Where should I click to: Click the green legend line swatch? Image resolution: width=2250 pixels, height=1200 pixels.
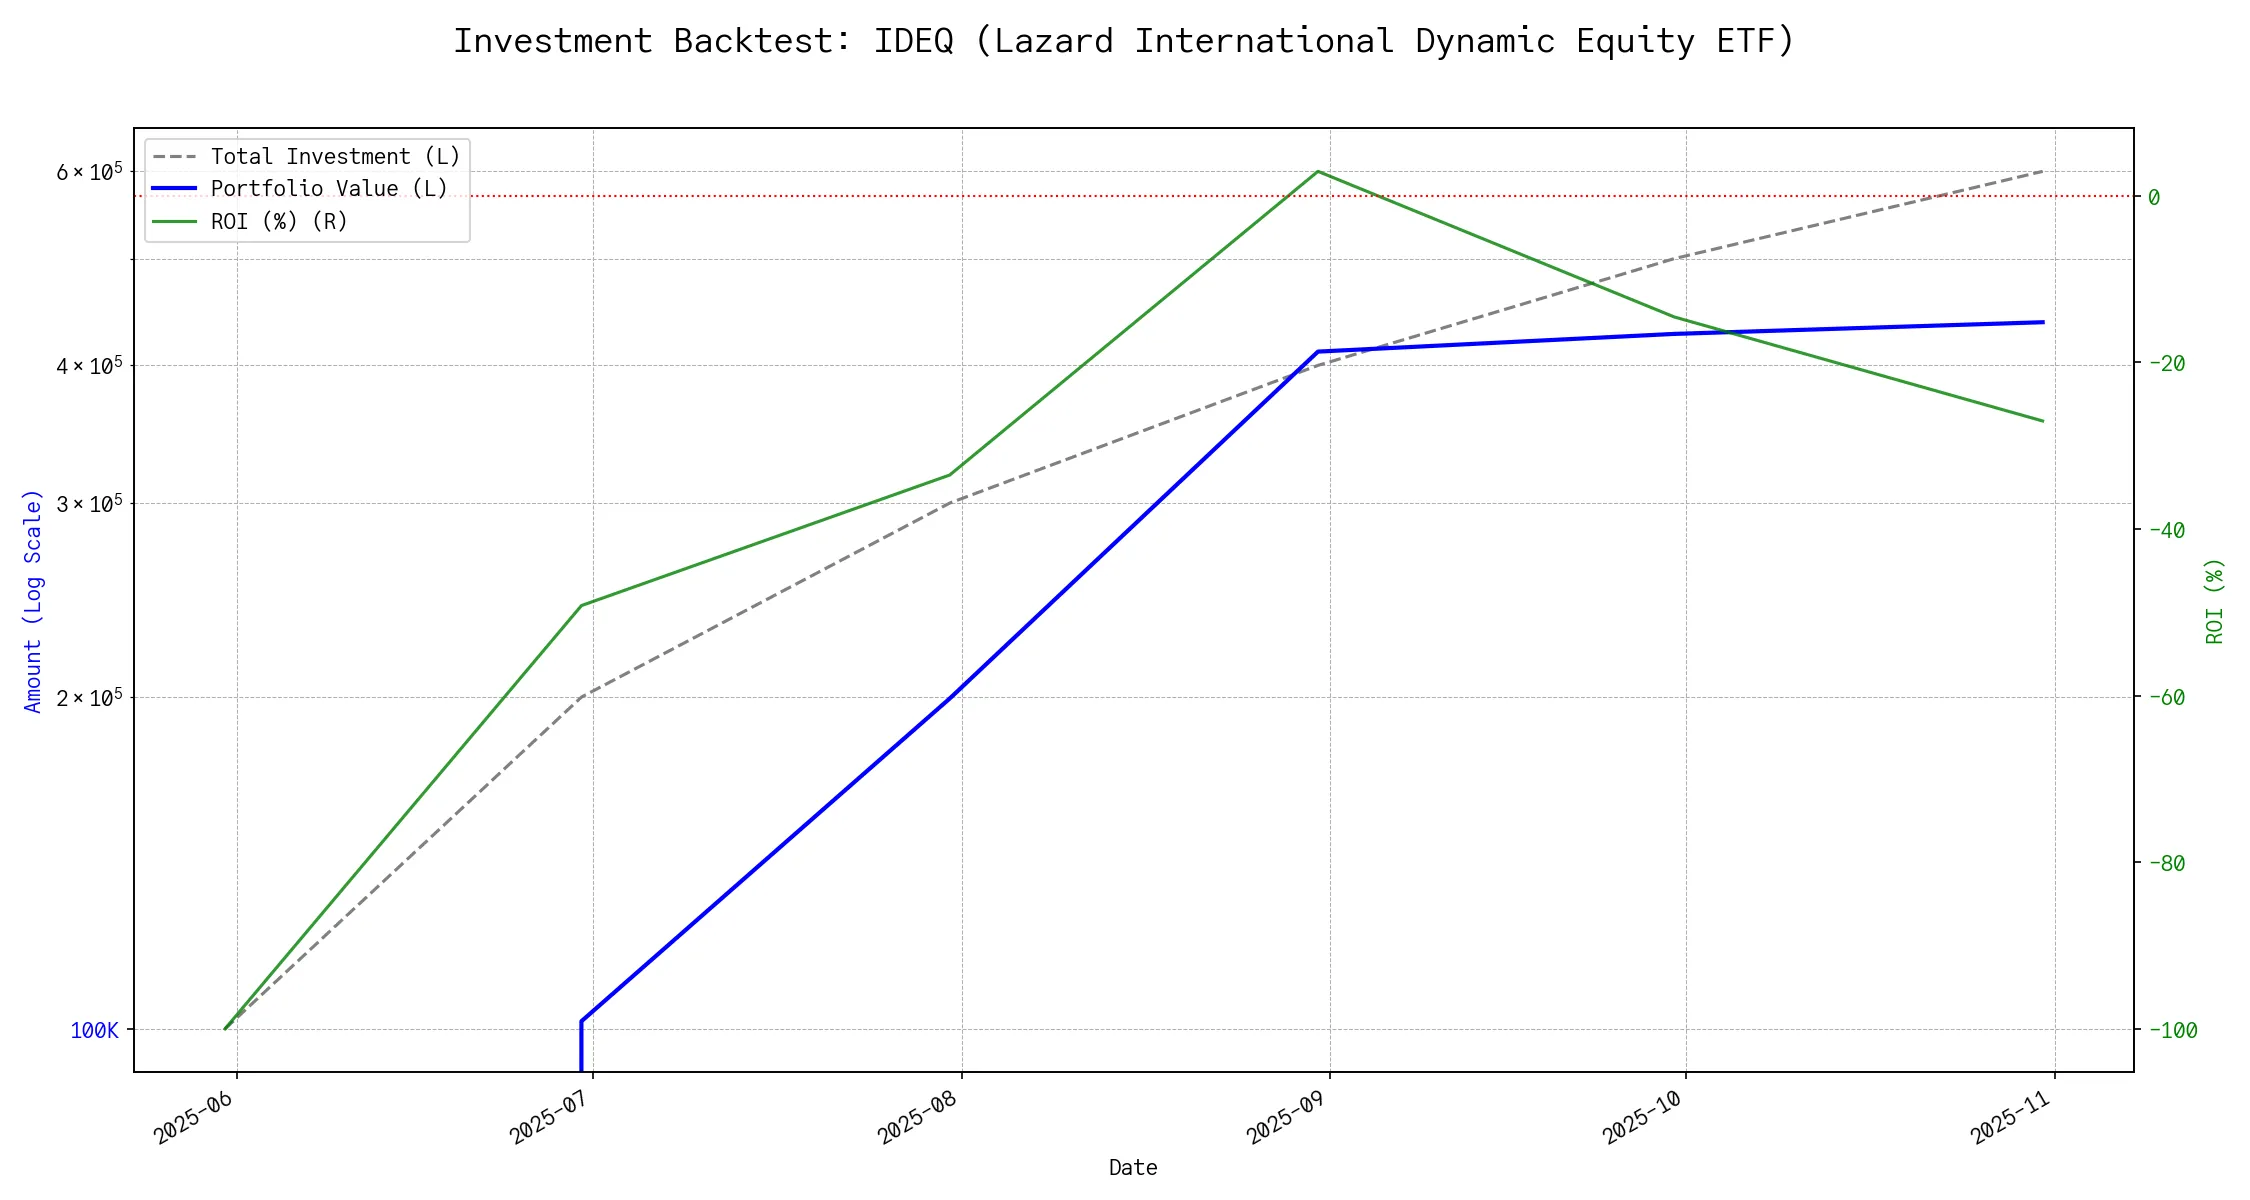[175, 221]
